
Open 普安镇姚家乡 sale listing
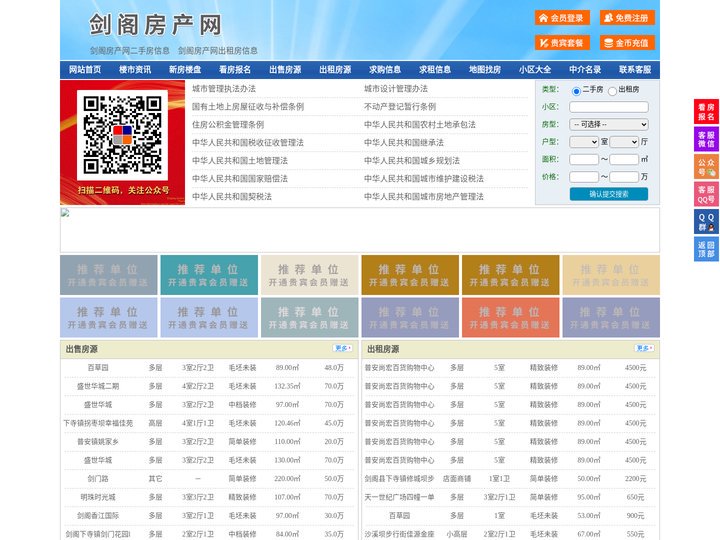(98, 442)
